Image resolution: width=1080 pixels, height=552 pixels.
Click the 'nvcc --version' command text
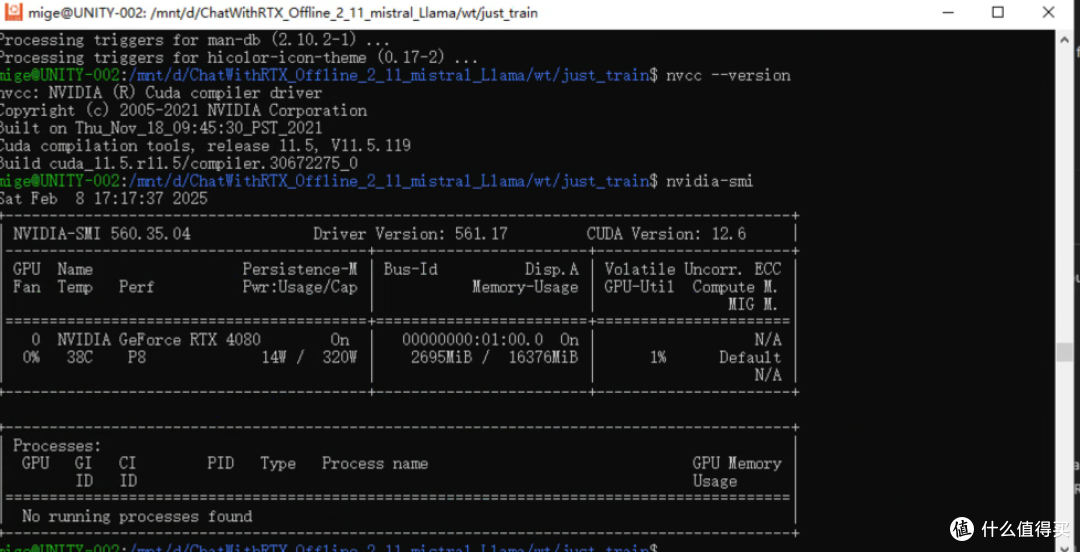tap(728, 75)
